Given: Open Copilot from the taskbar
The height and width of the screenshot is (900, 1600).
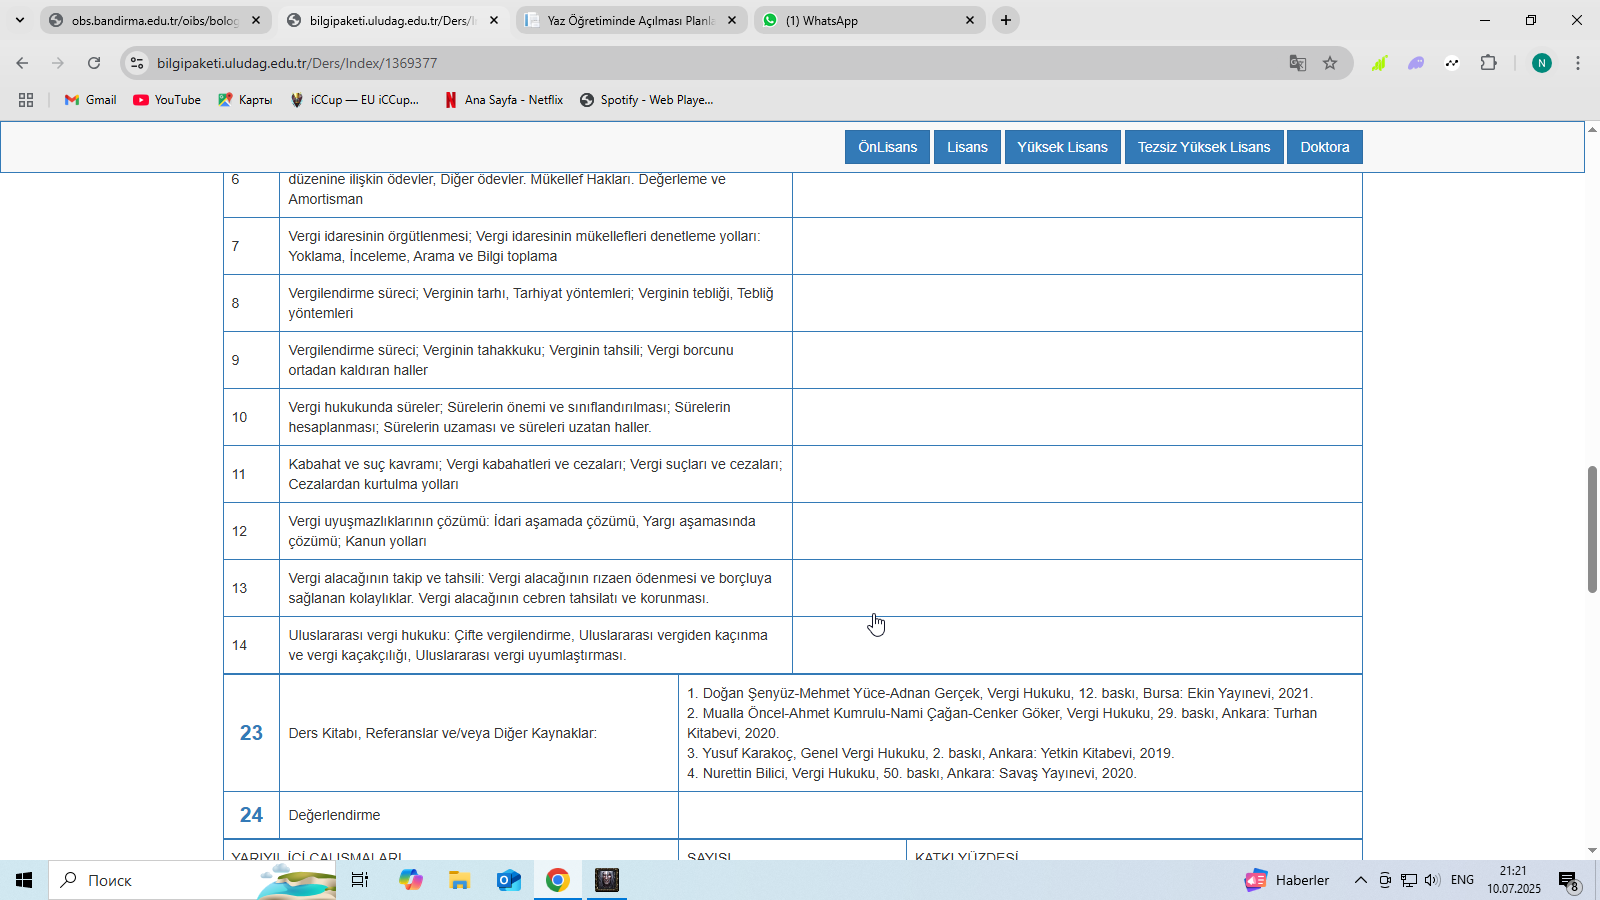Looking at the screenshot, I should tap(411, 880).
